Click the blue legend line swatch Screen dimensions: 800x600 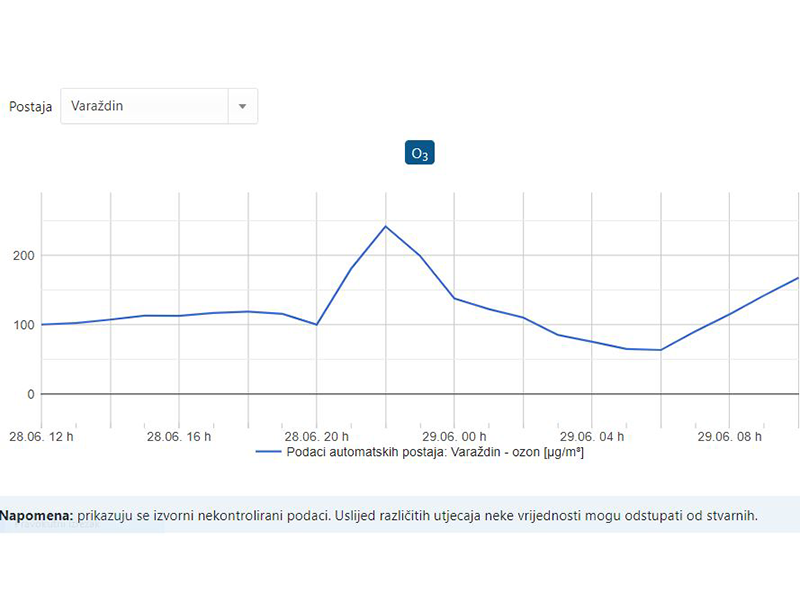268,453
